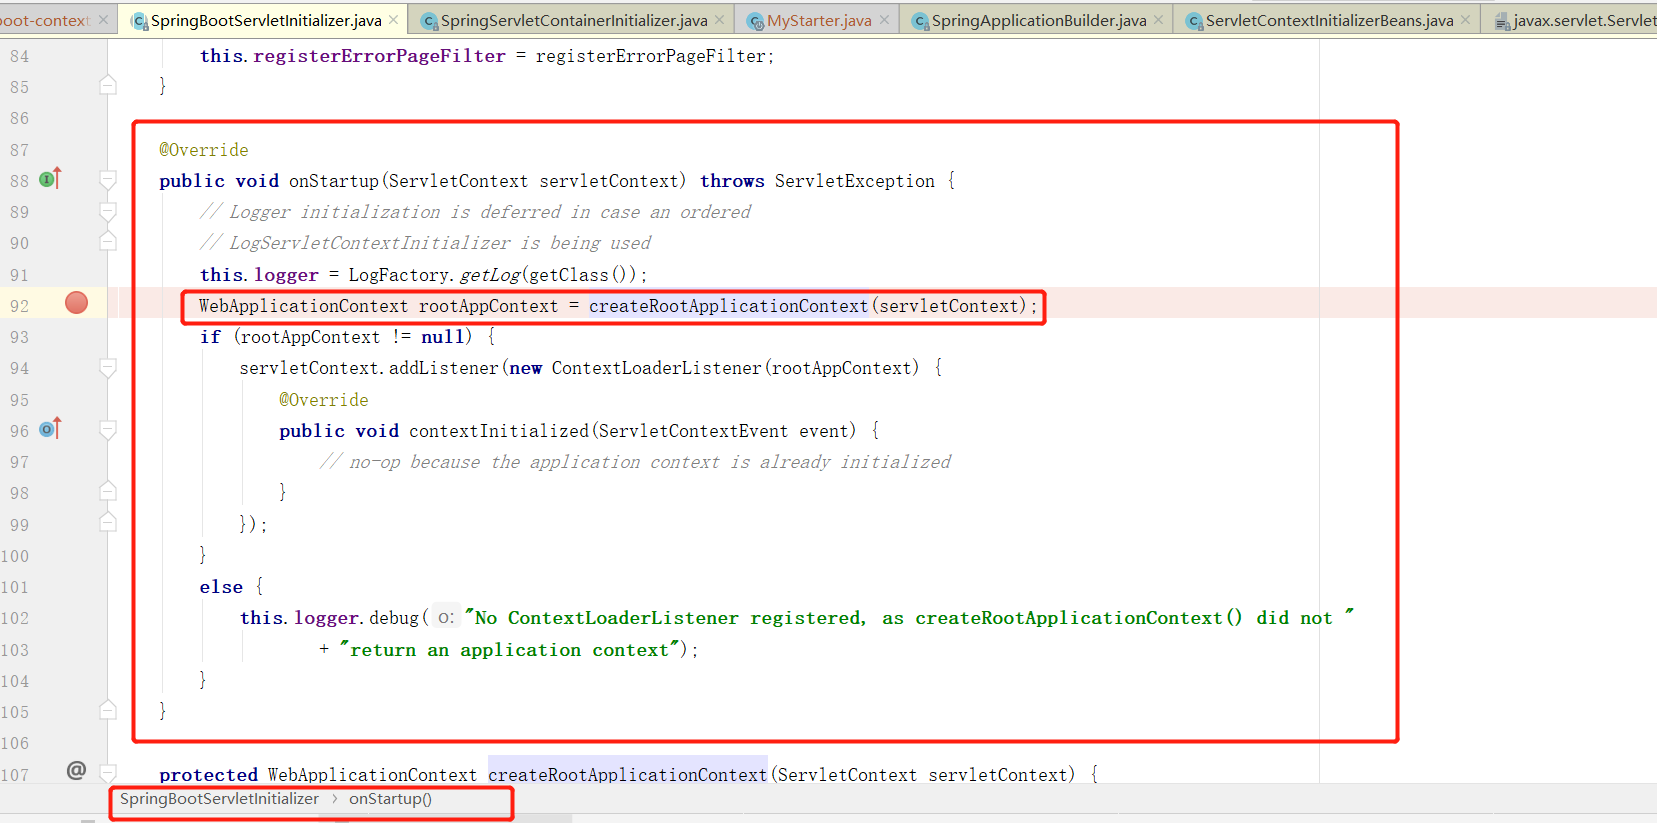Click the contextInitialized method name on line 96
Viewport: 1657px width, 823px height.
tap(499, 431)
